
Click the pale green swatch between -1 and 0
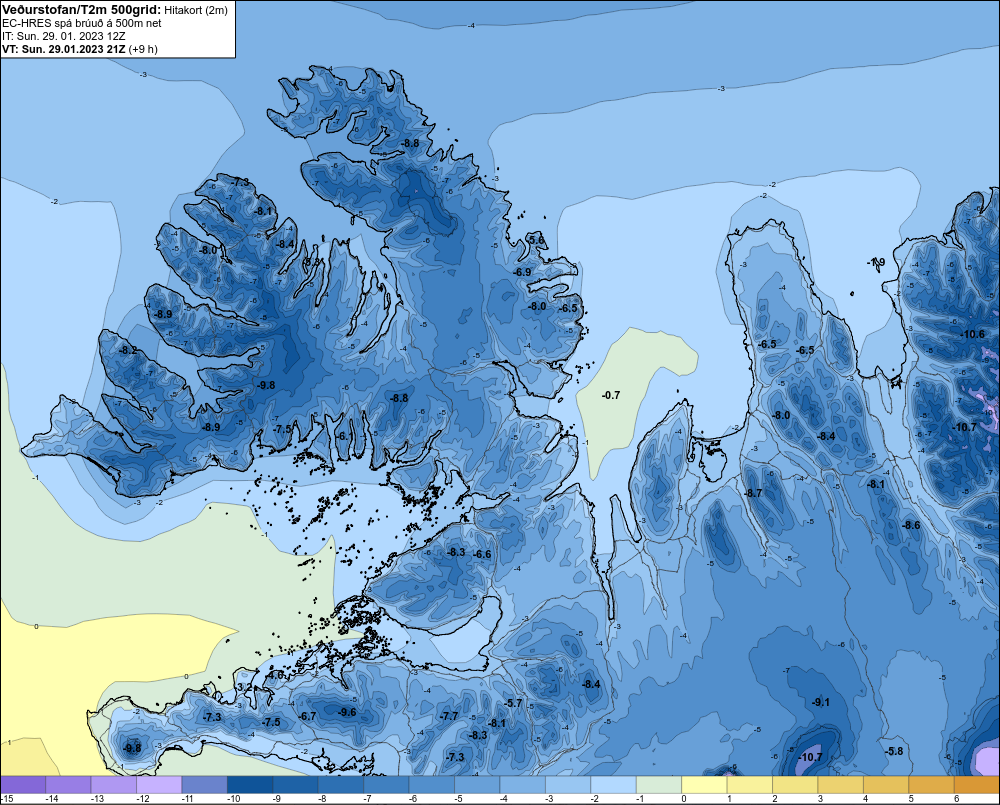pyautogui.click(x=659, y=785)
